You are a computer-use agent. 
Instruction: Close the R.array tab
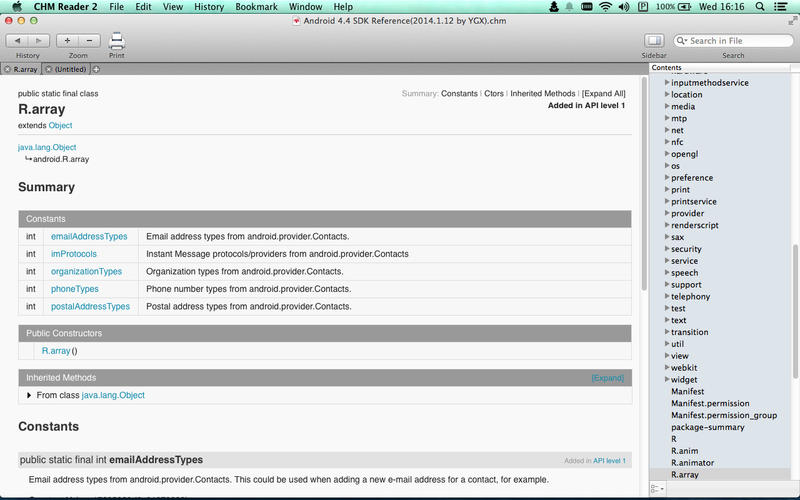8,69
